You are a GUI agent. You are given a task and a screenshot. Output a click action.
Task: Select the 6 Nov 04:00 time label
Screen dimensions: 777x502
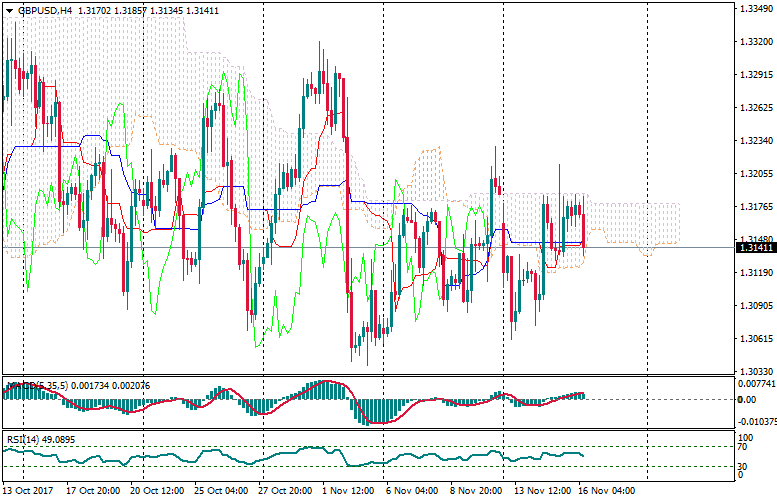(413, 491)
